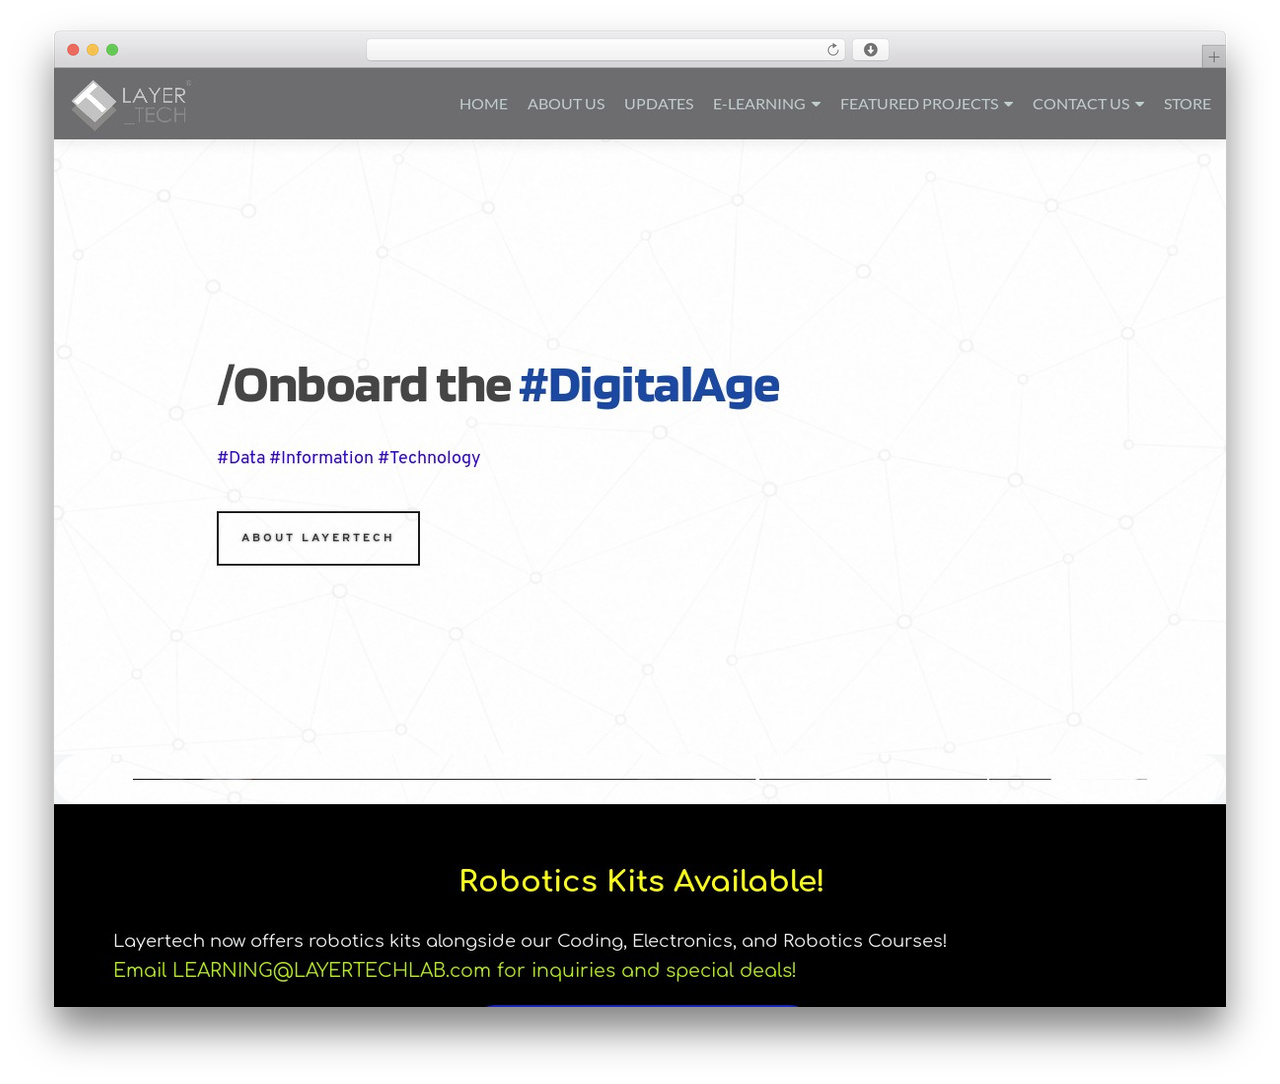
Task: Add a new browser tab
Action: (1213, 57)
